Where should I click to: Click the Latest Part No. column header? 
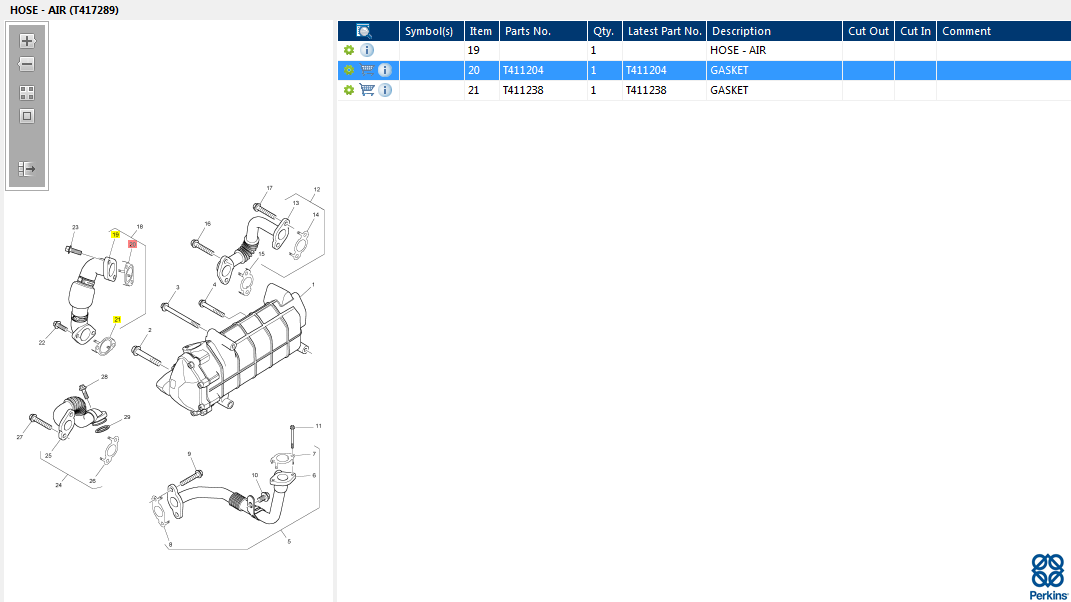(664, 31)
